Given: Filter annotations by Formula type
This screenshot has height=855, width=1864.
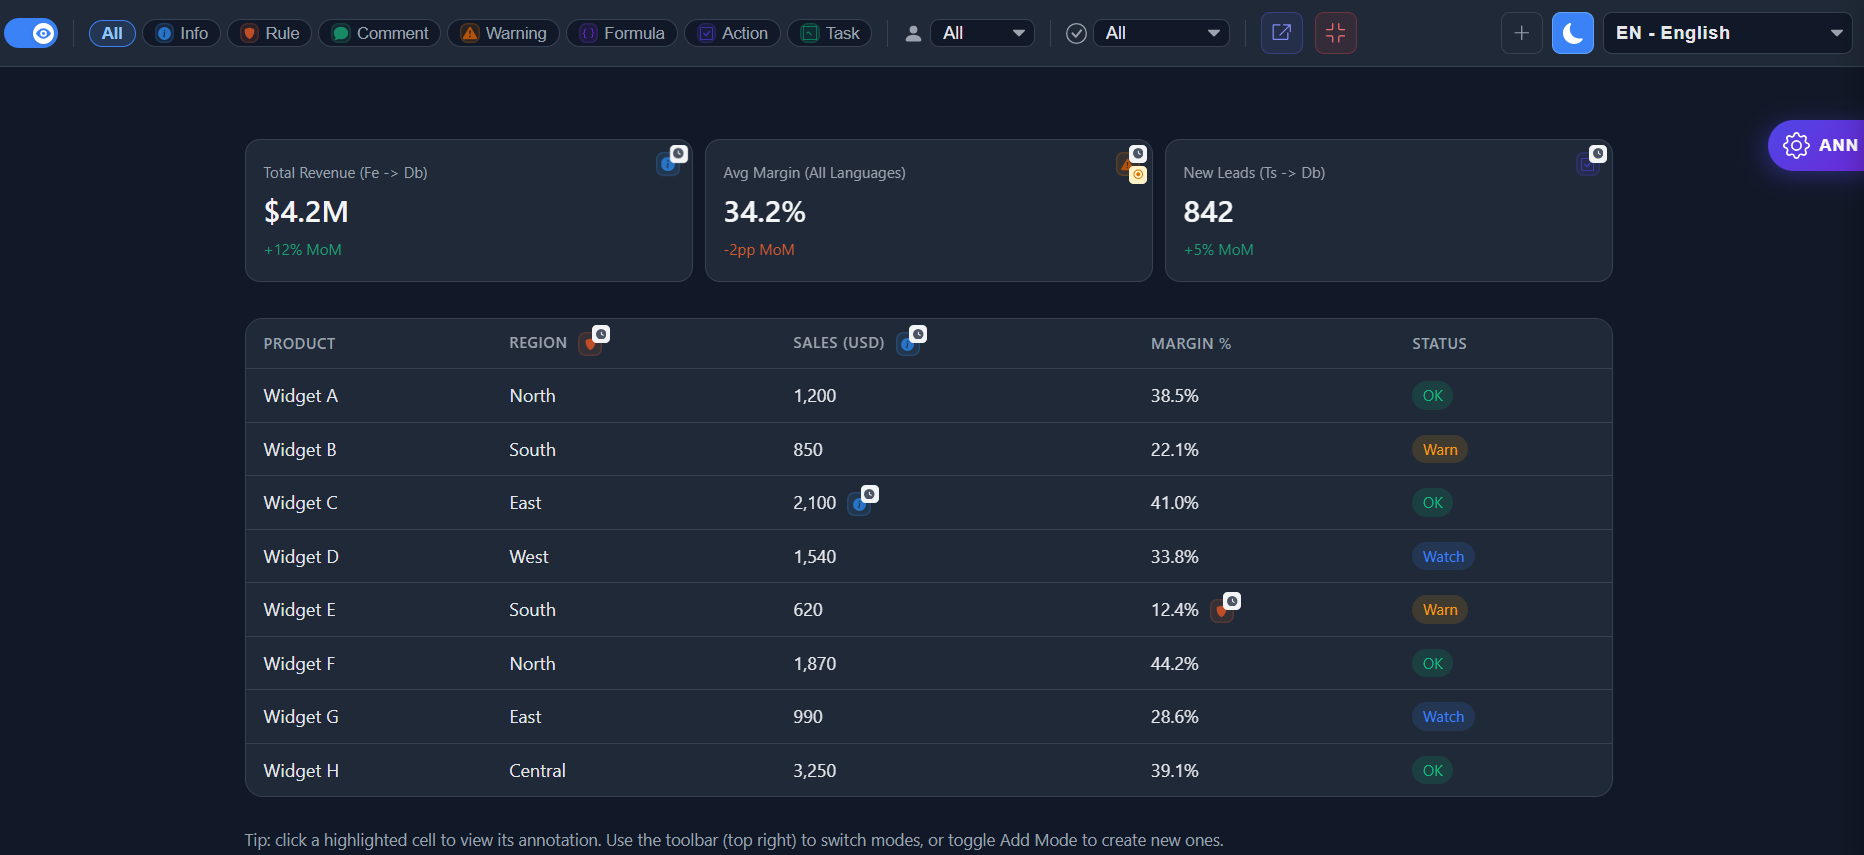Looking at the screenshot, I should click(x=622, y=33).
